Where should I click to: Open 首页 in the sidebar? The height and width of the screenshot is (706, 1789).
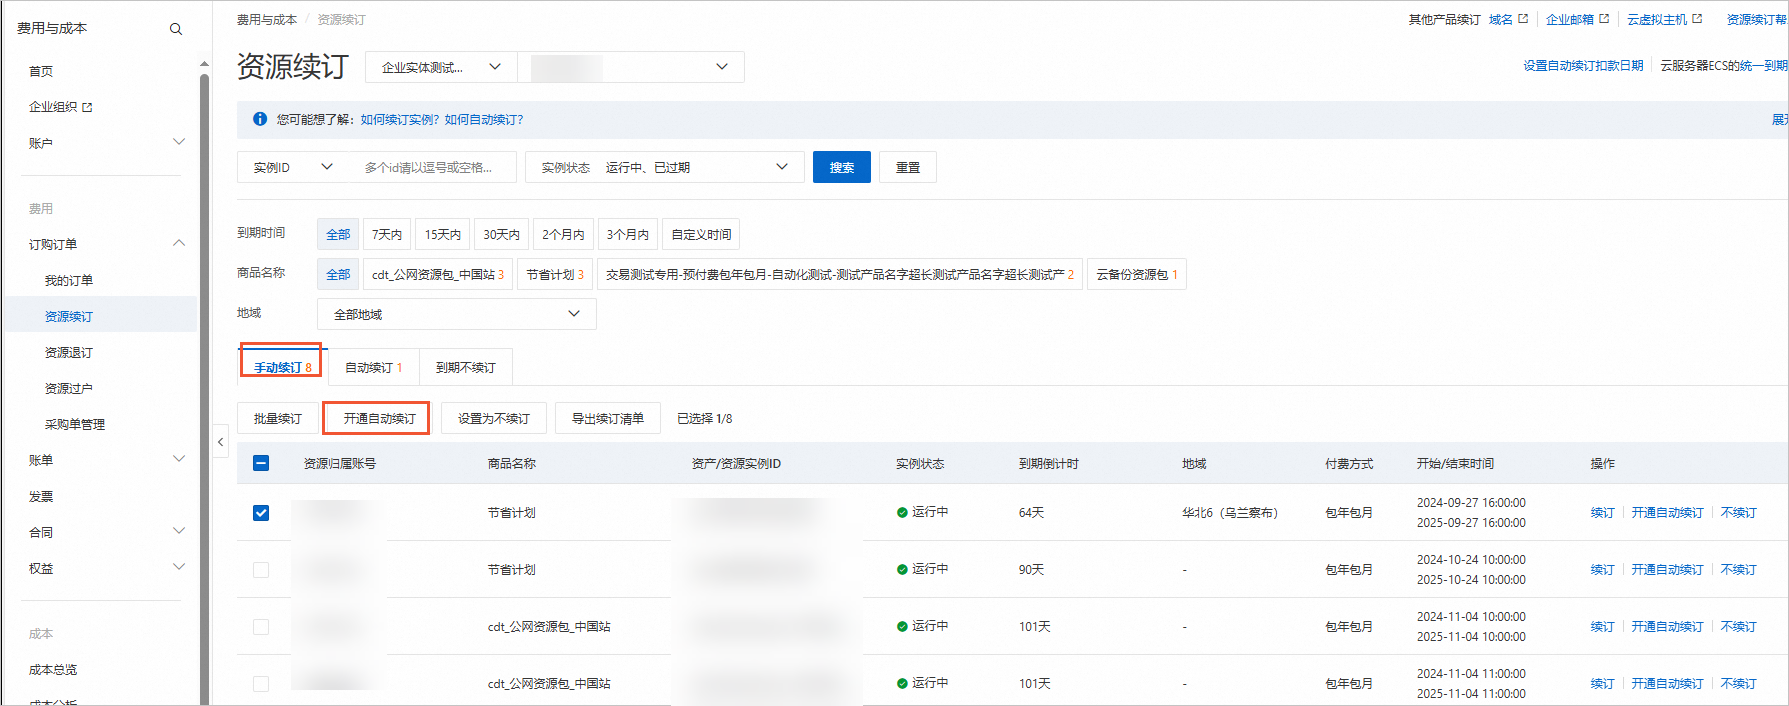pos(41,71)
